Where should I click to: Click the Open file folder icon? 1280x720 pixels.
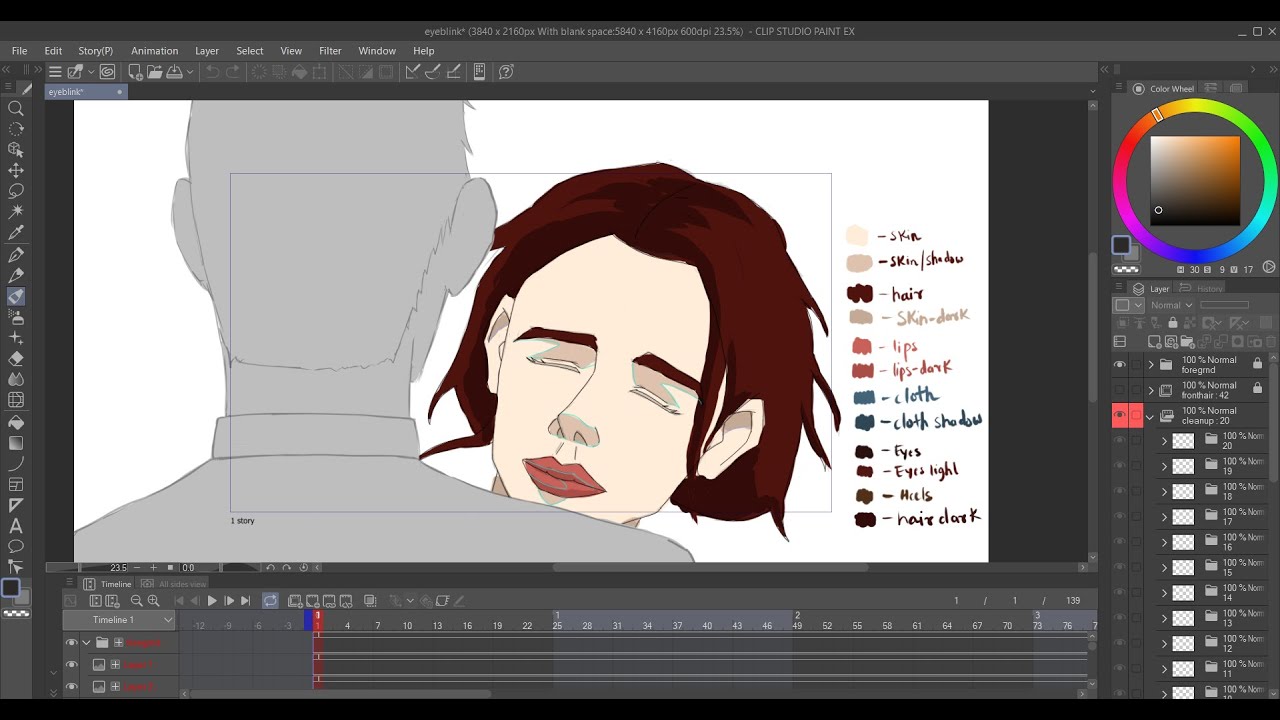154,72
